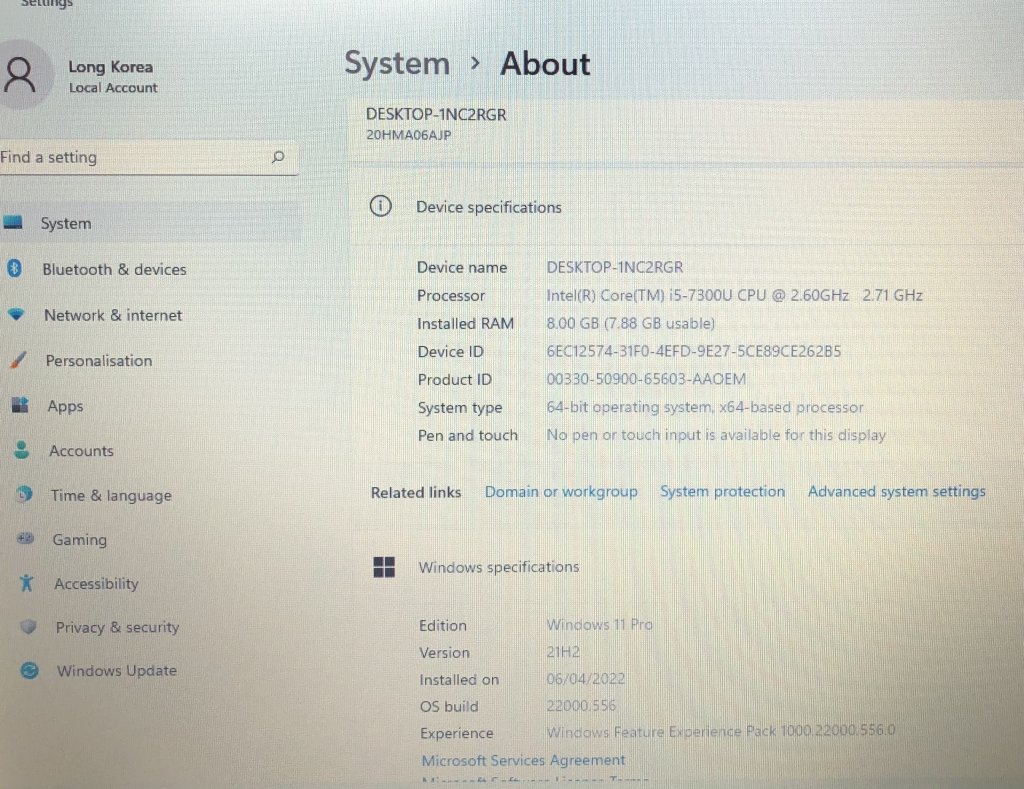This screenshot has width=1024, height=789.
Task: Go back to System via breadcrumb
Action: point(397,64)
